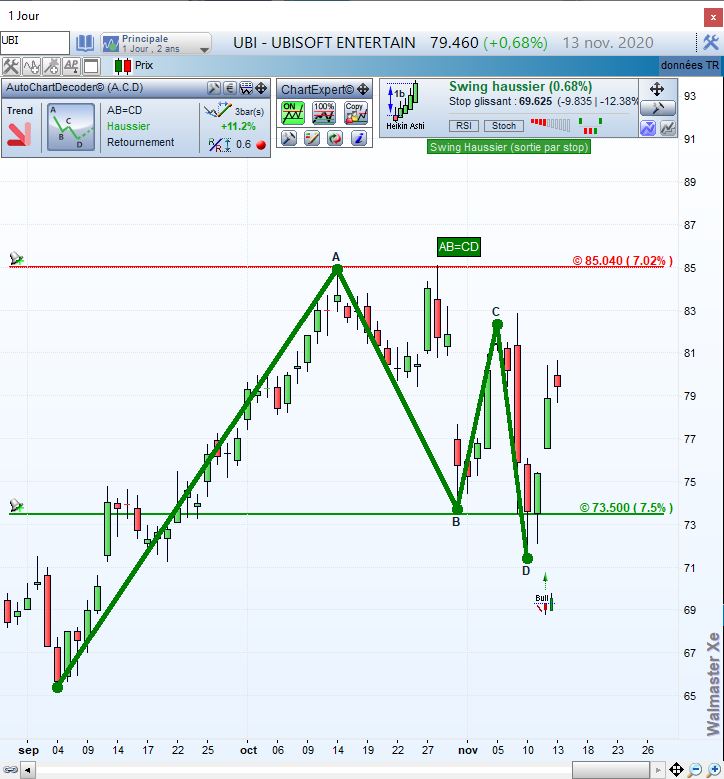Toggle the ChartExpert 100% lines button

coord(324,113)
